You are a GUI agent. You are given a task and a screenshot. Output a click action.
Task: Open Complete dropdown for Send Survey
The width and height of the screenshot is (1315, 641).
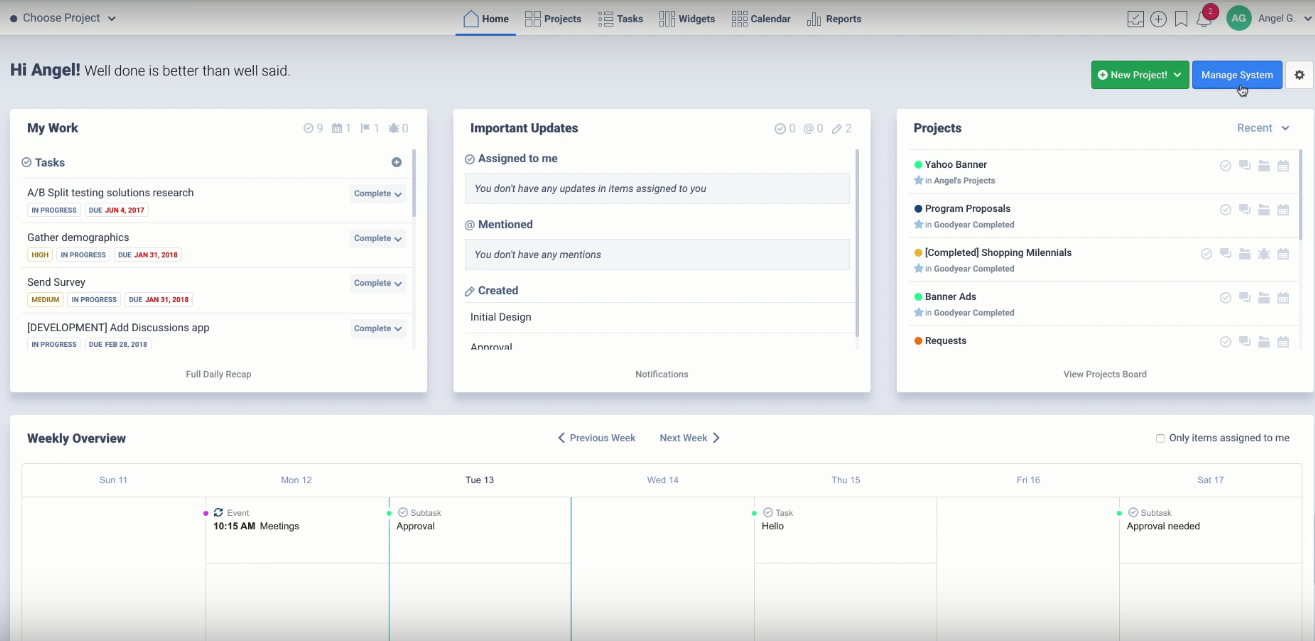coord(377,283)
